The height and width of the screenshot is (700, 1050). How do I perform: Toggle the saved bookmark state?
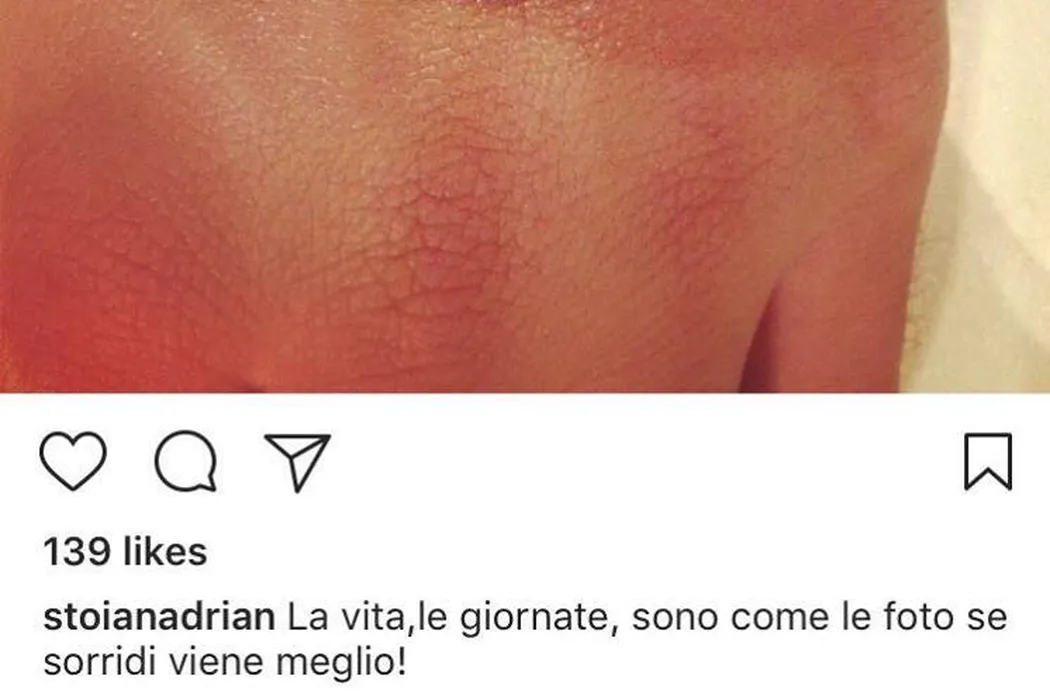click(988, 462)
